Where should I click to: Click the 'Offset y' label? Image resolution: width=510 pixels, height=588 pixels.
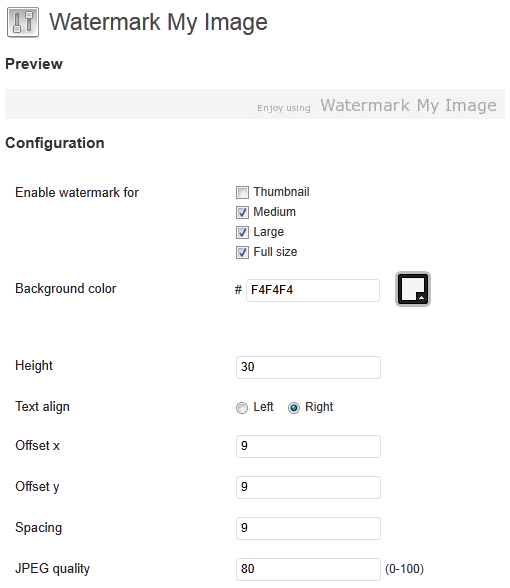pyautogui.click(x=37, y=487)
